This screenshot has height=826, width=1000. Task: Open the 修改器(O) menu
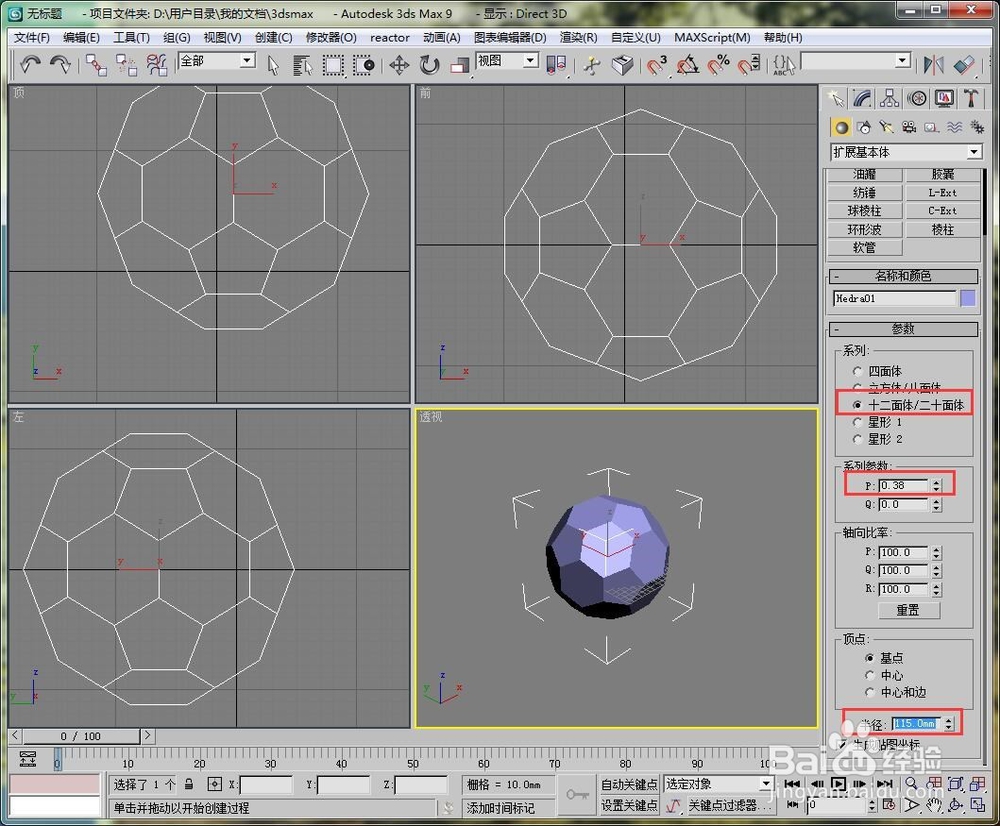click(331, 38)
